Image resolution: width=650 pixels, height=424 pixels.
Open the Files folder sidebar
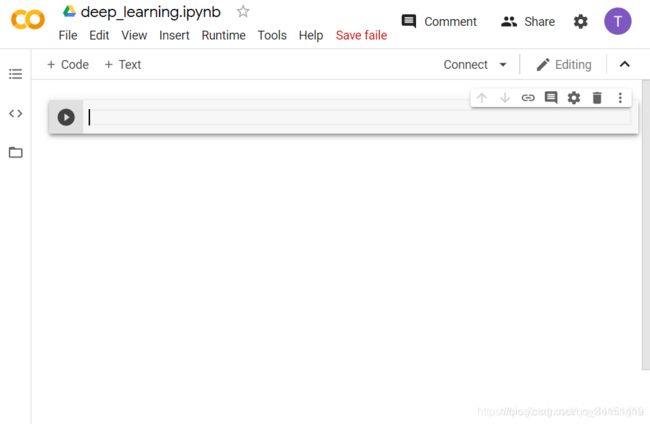[15, 153]
